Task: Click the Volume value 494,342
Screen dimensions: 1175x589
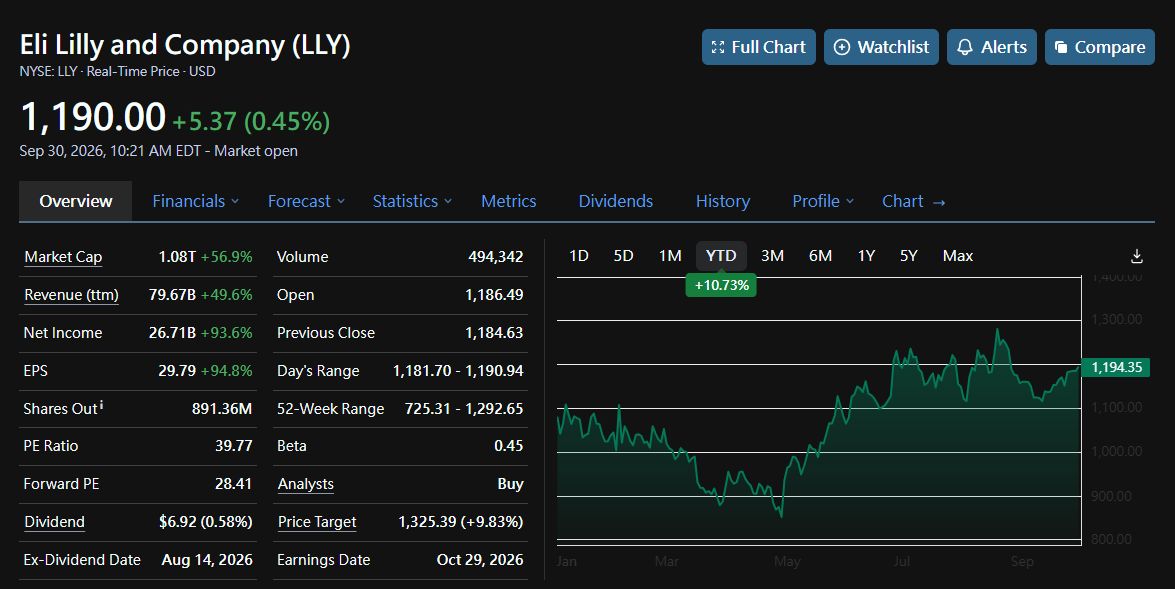Action: point(495,257)
